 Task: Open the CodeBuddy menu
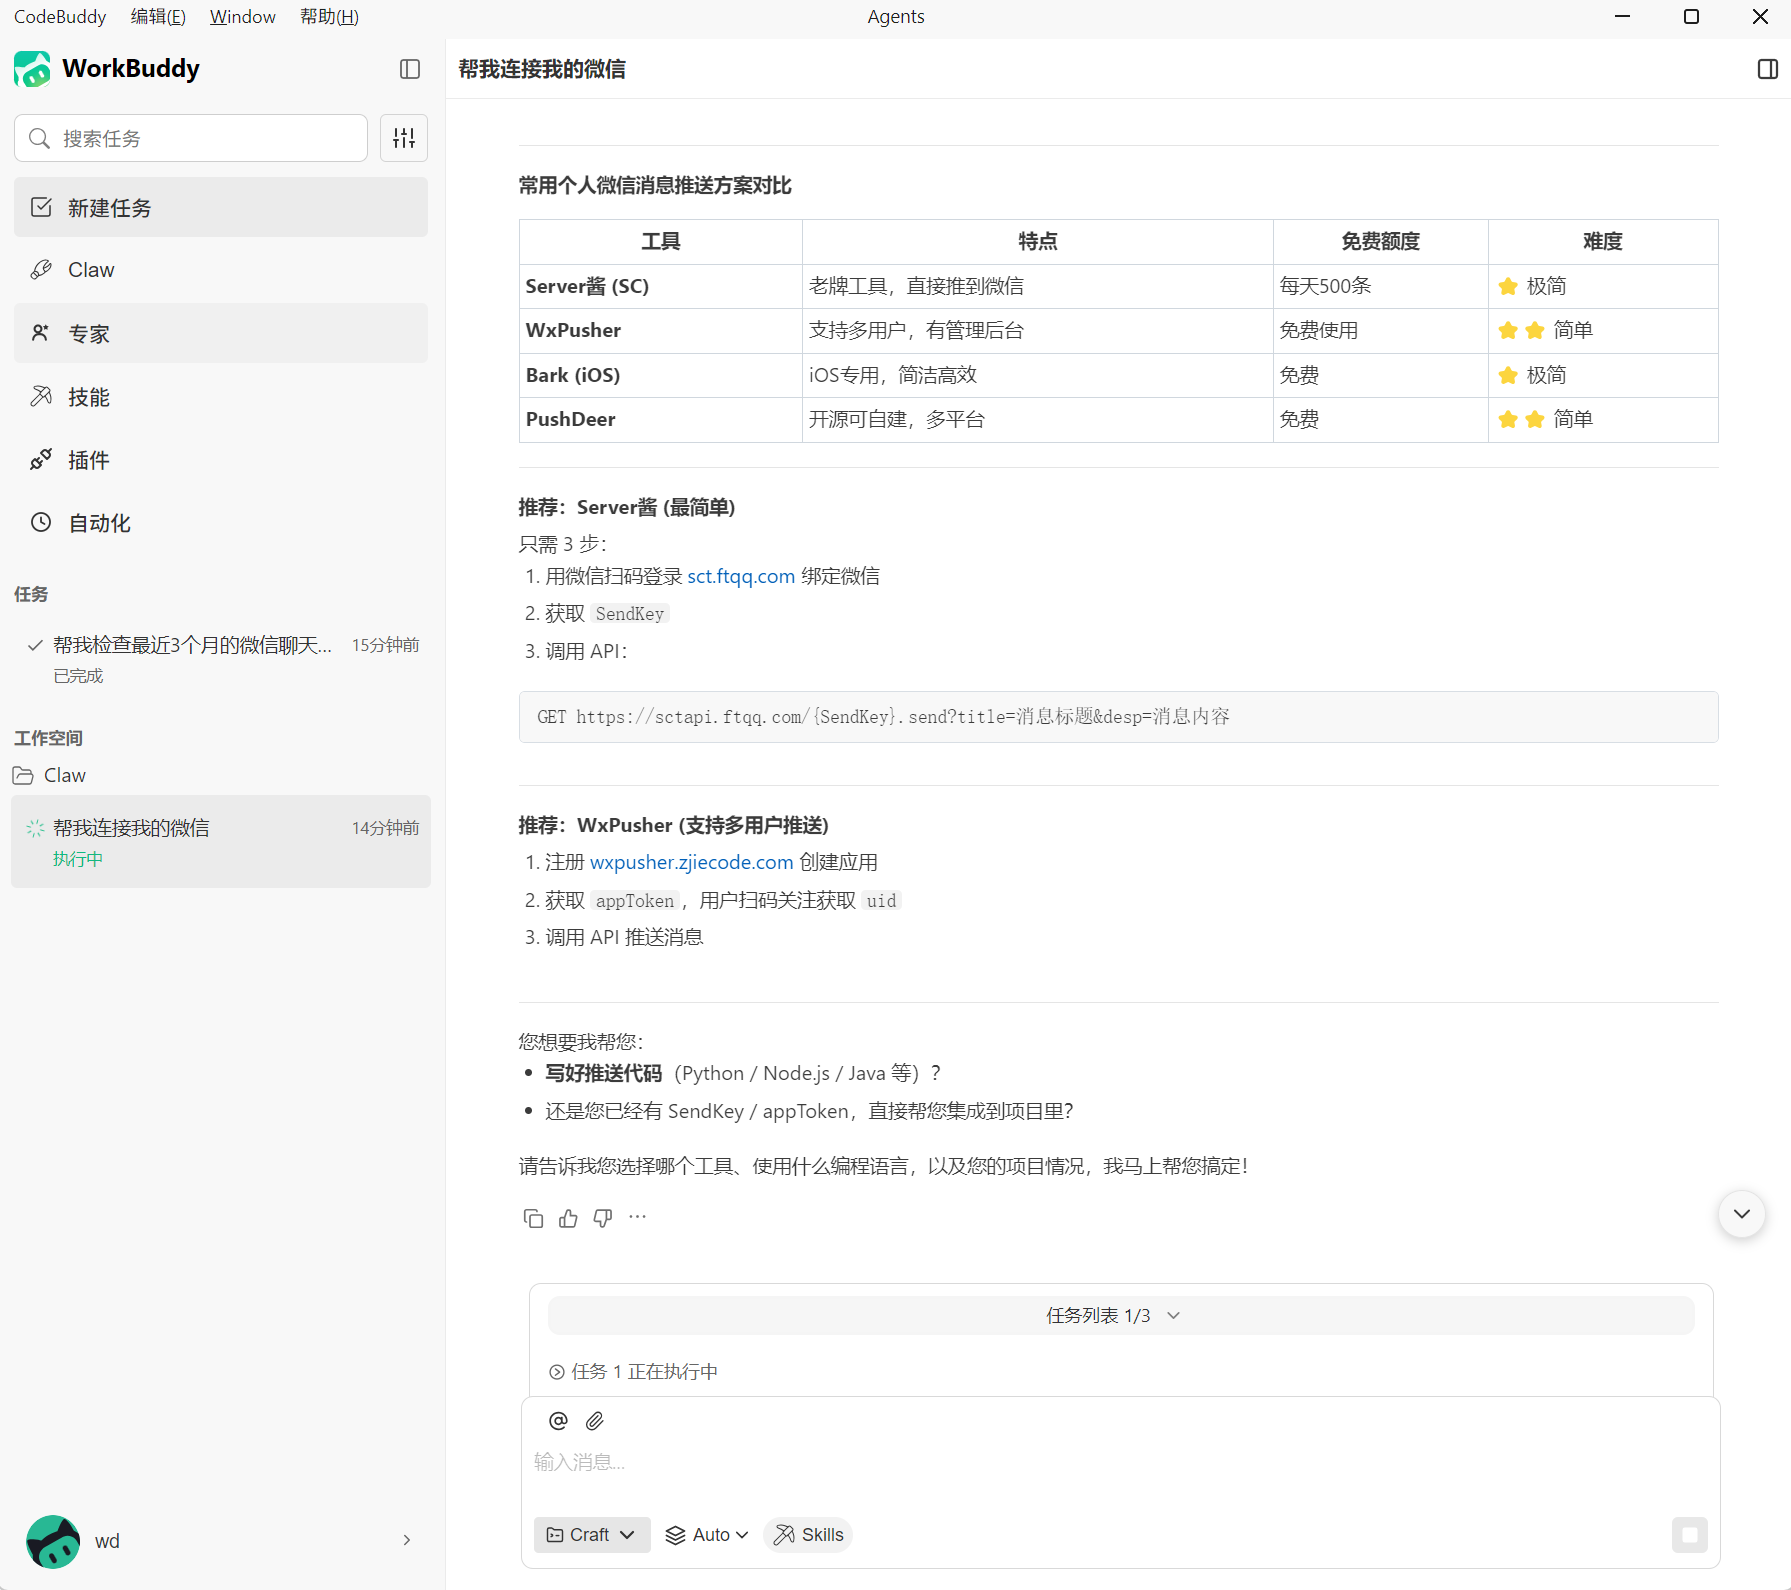(60, 17)
